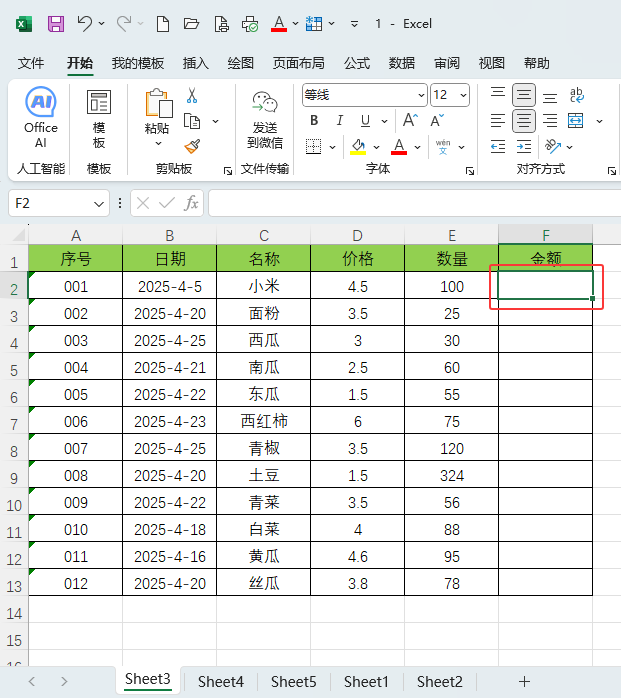Click the wrap text ab icon
The height and width of the screenshot is (698, 621).
point(577,95)
